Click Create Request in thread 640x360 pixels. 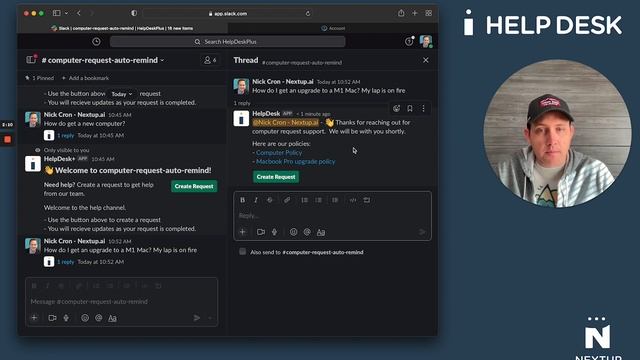click(x=276, y=177)
